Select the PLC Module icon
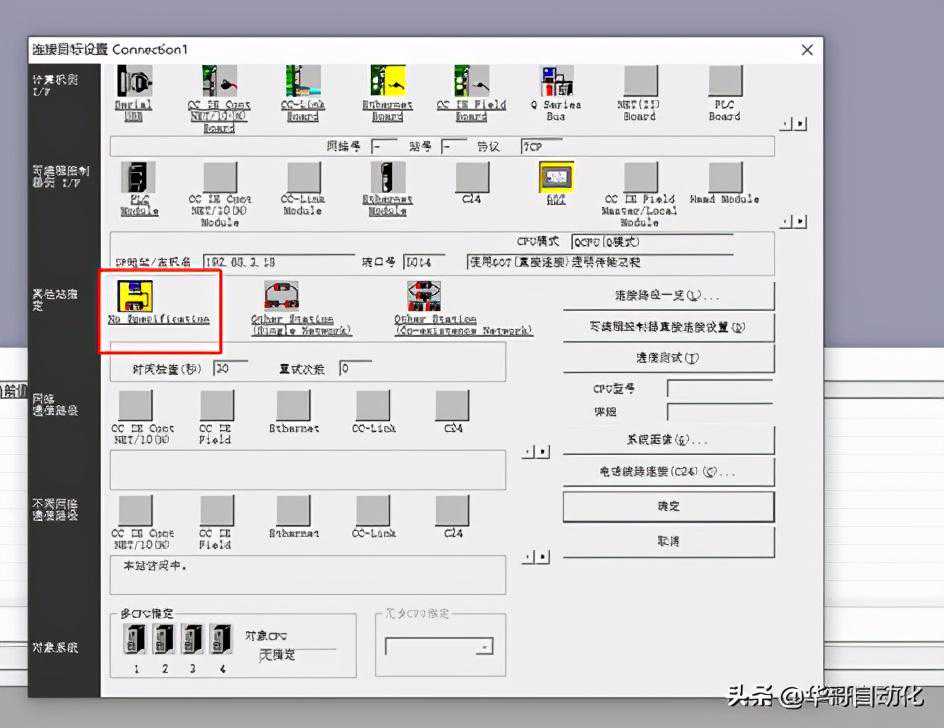Image resolution: width=944 pixels, height=728 pixels. 138,178
